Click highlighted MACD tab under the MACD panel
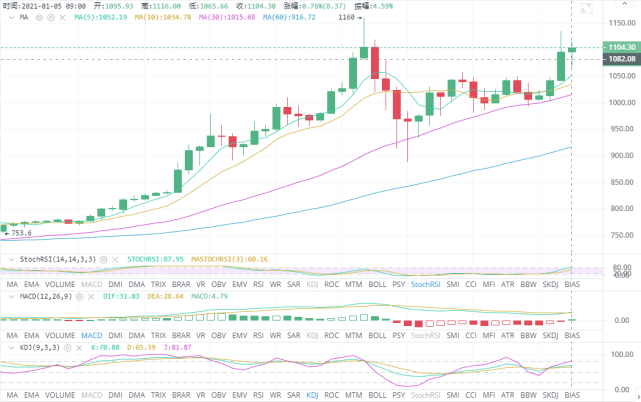 click(x=92, y=335)
